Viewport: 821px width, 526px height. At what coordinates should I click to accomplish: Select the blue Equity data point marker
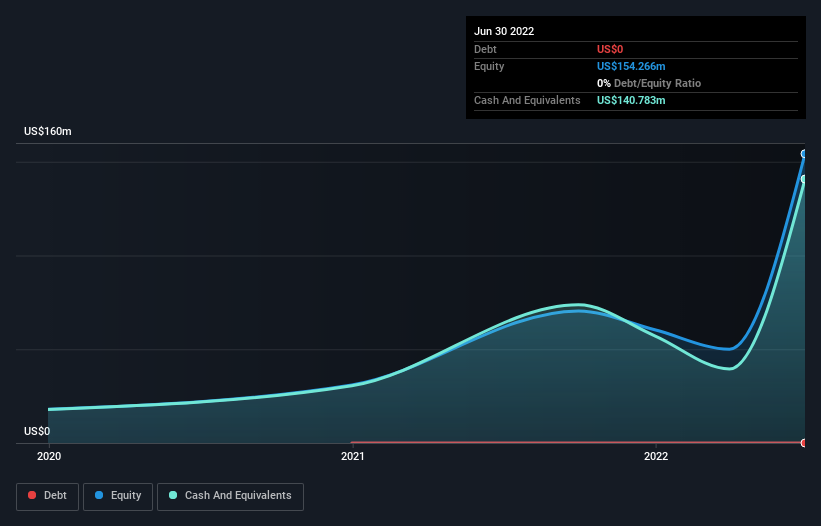coord(804,154)
